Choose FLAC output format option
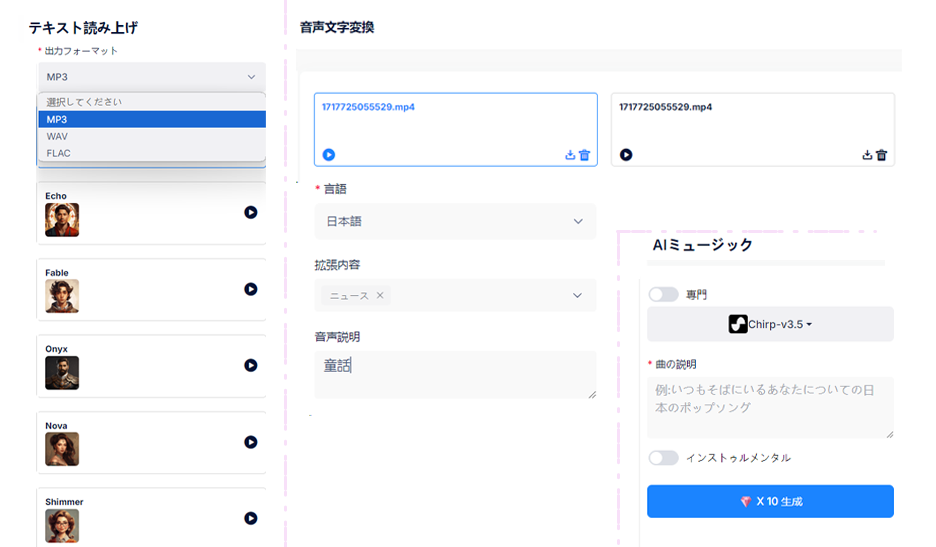The width and height of the screenshot is (936, 547). click(x=152, y=153)
